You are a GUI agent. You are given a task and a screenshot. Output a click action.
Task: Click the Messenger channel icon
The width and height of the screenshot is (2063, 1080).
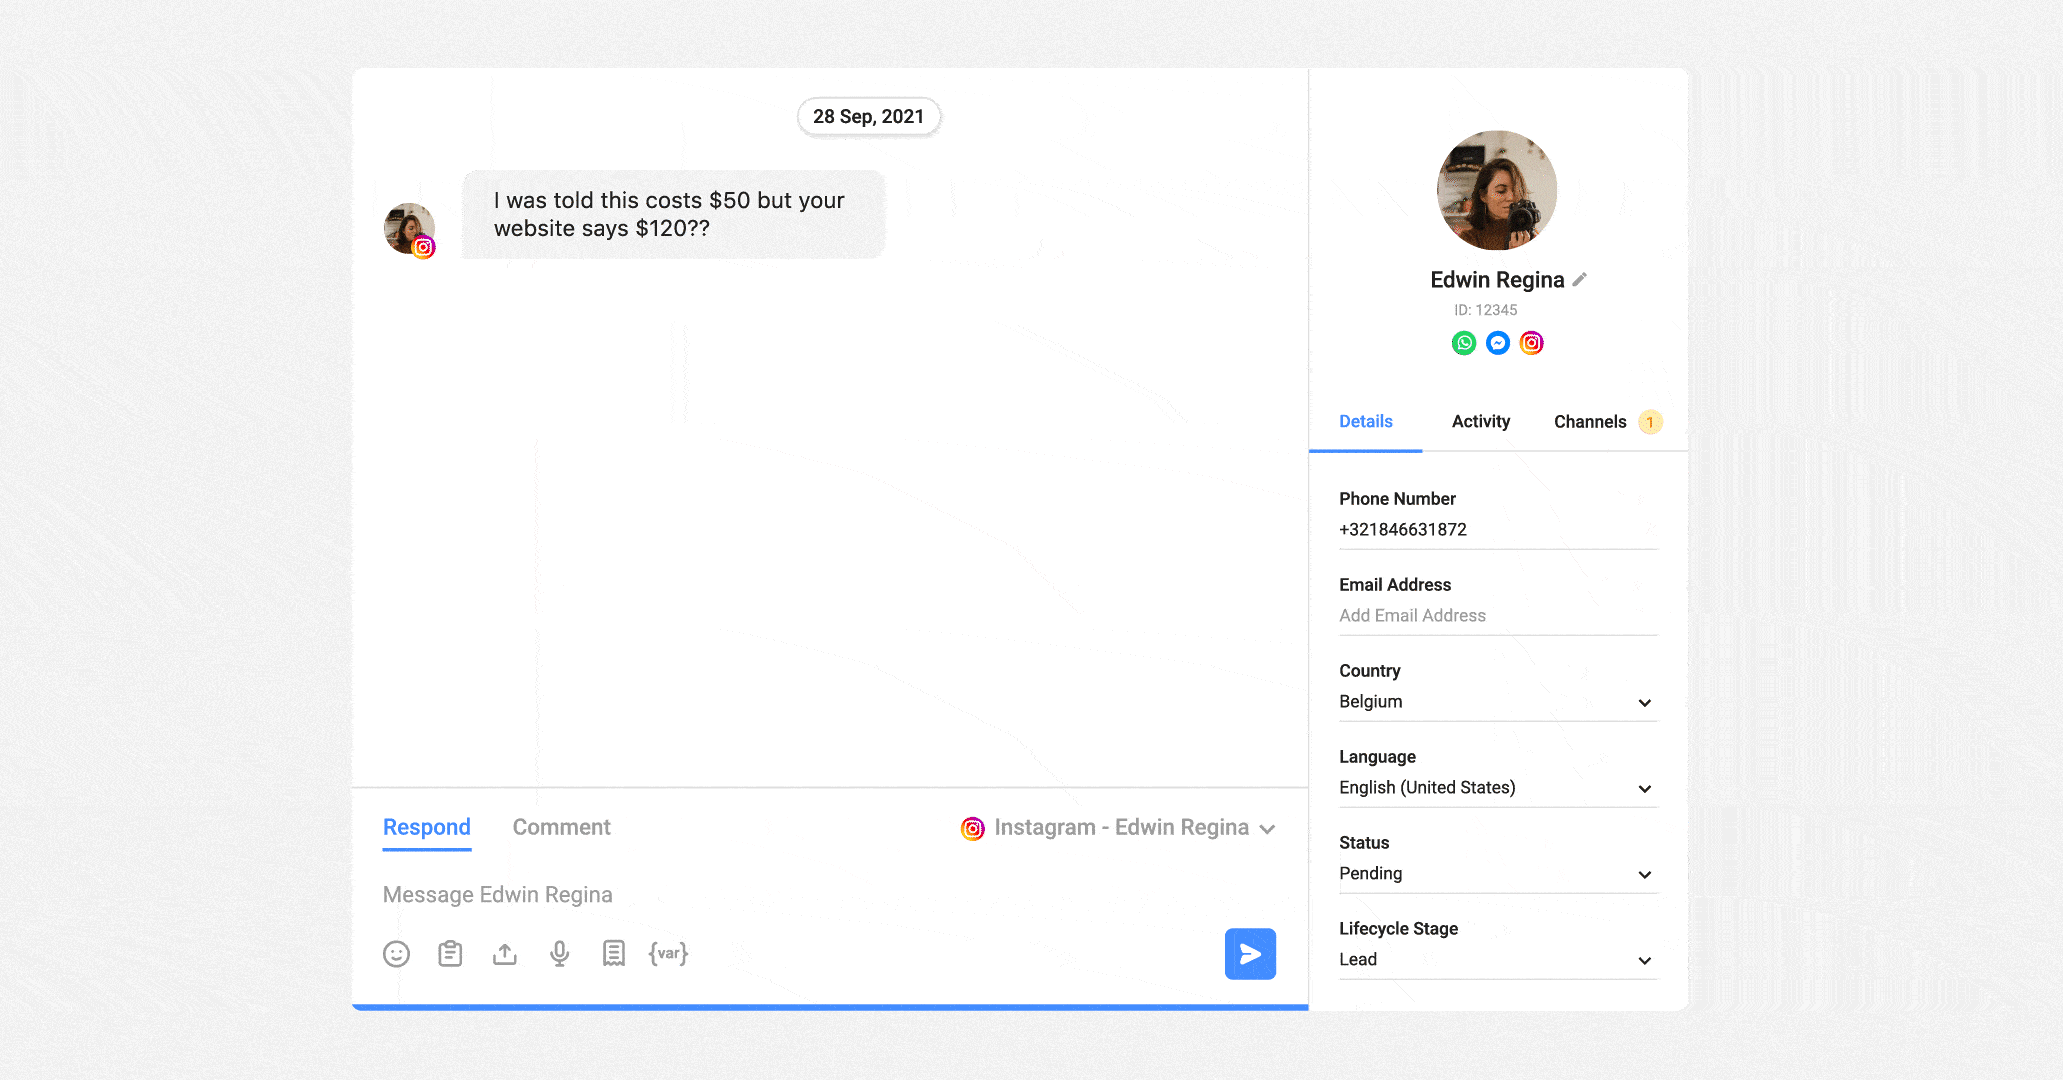(1497, 342)
